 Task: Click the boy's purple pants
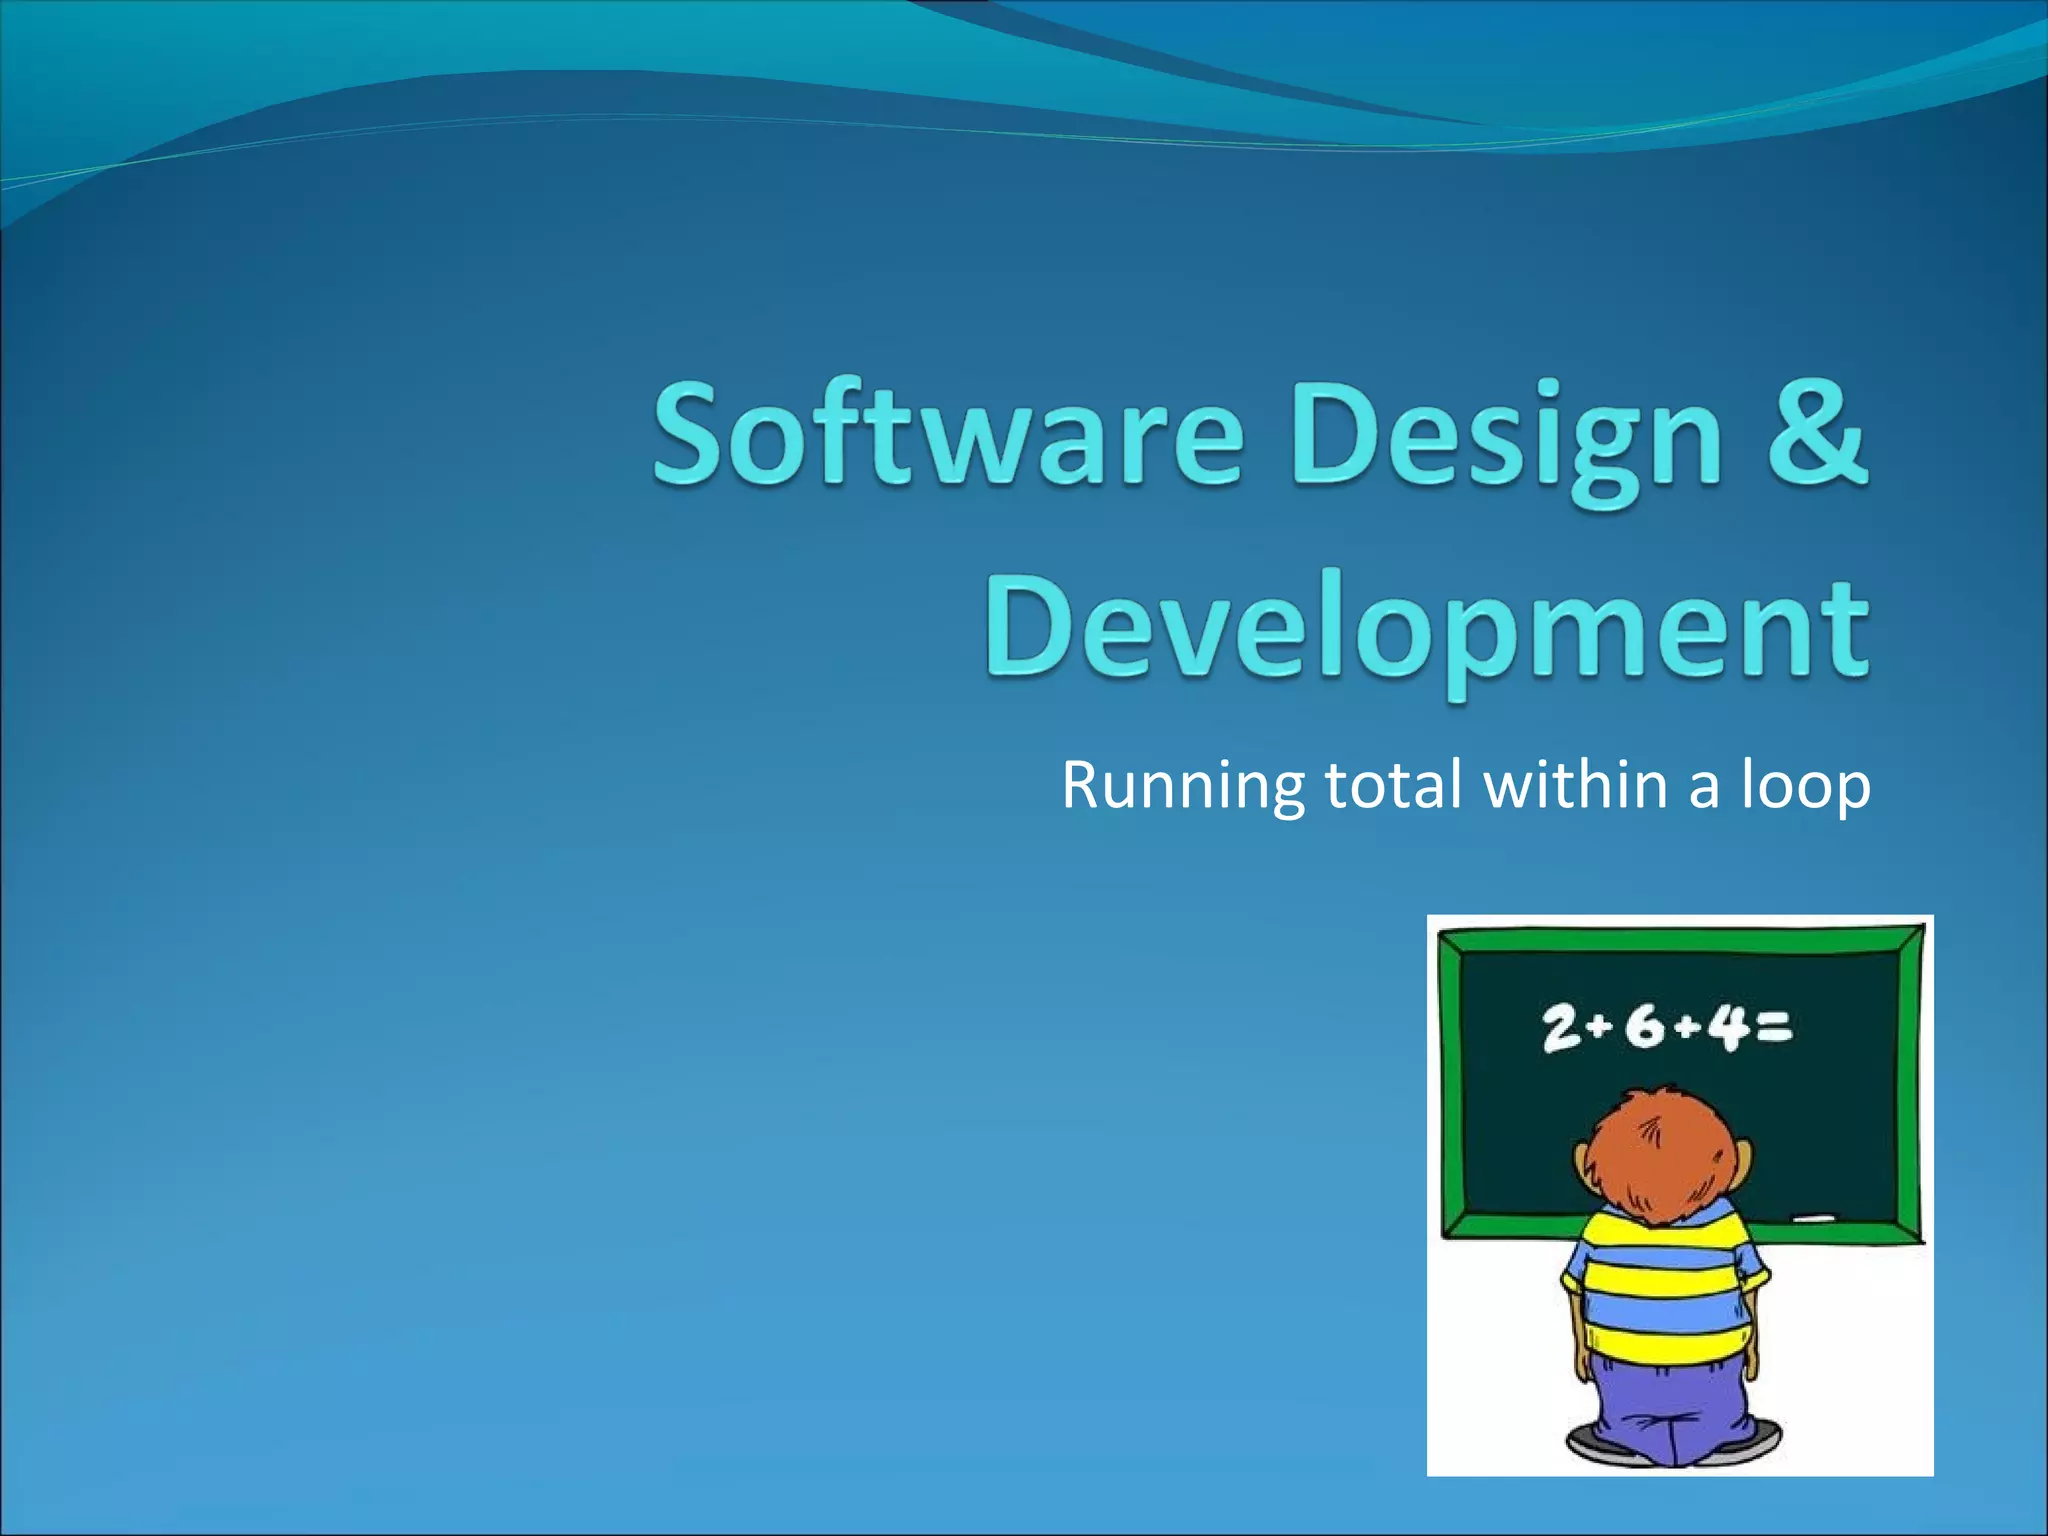coord(1668,1400)
